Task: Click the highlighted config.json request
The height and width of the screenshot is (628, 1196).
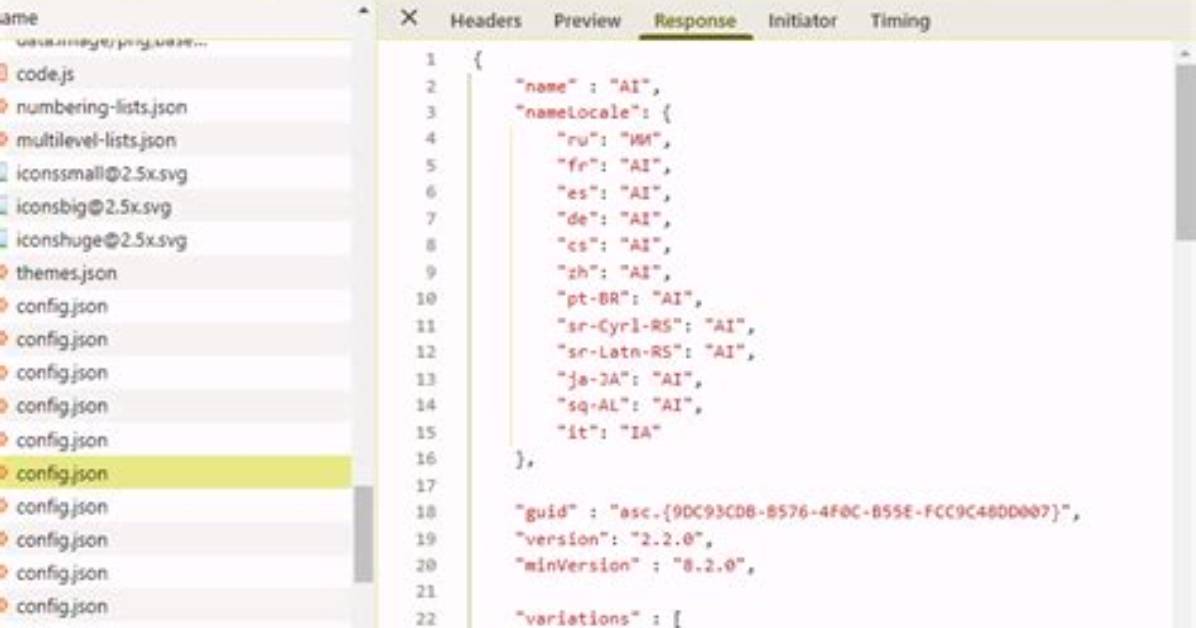Action: pyautogui.click(x=175, y=473)
